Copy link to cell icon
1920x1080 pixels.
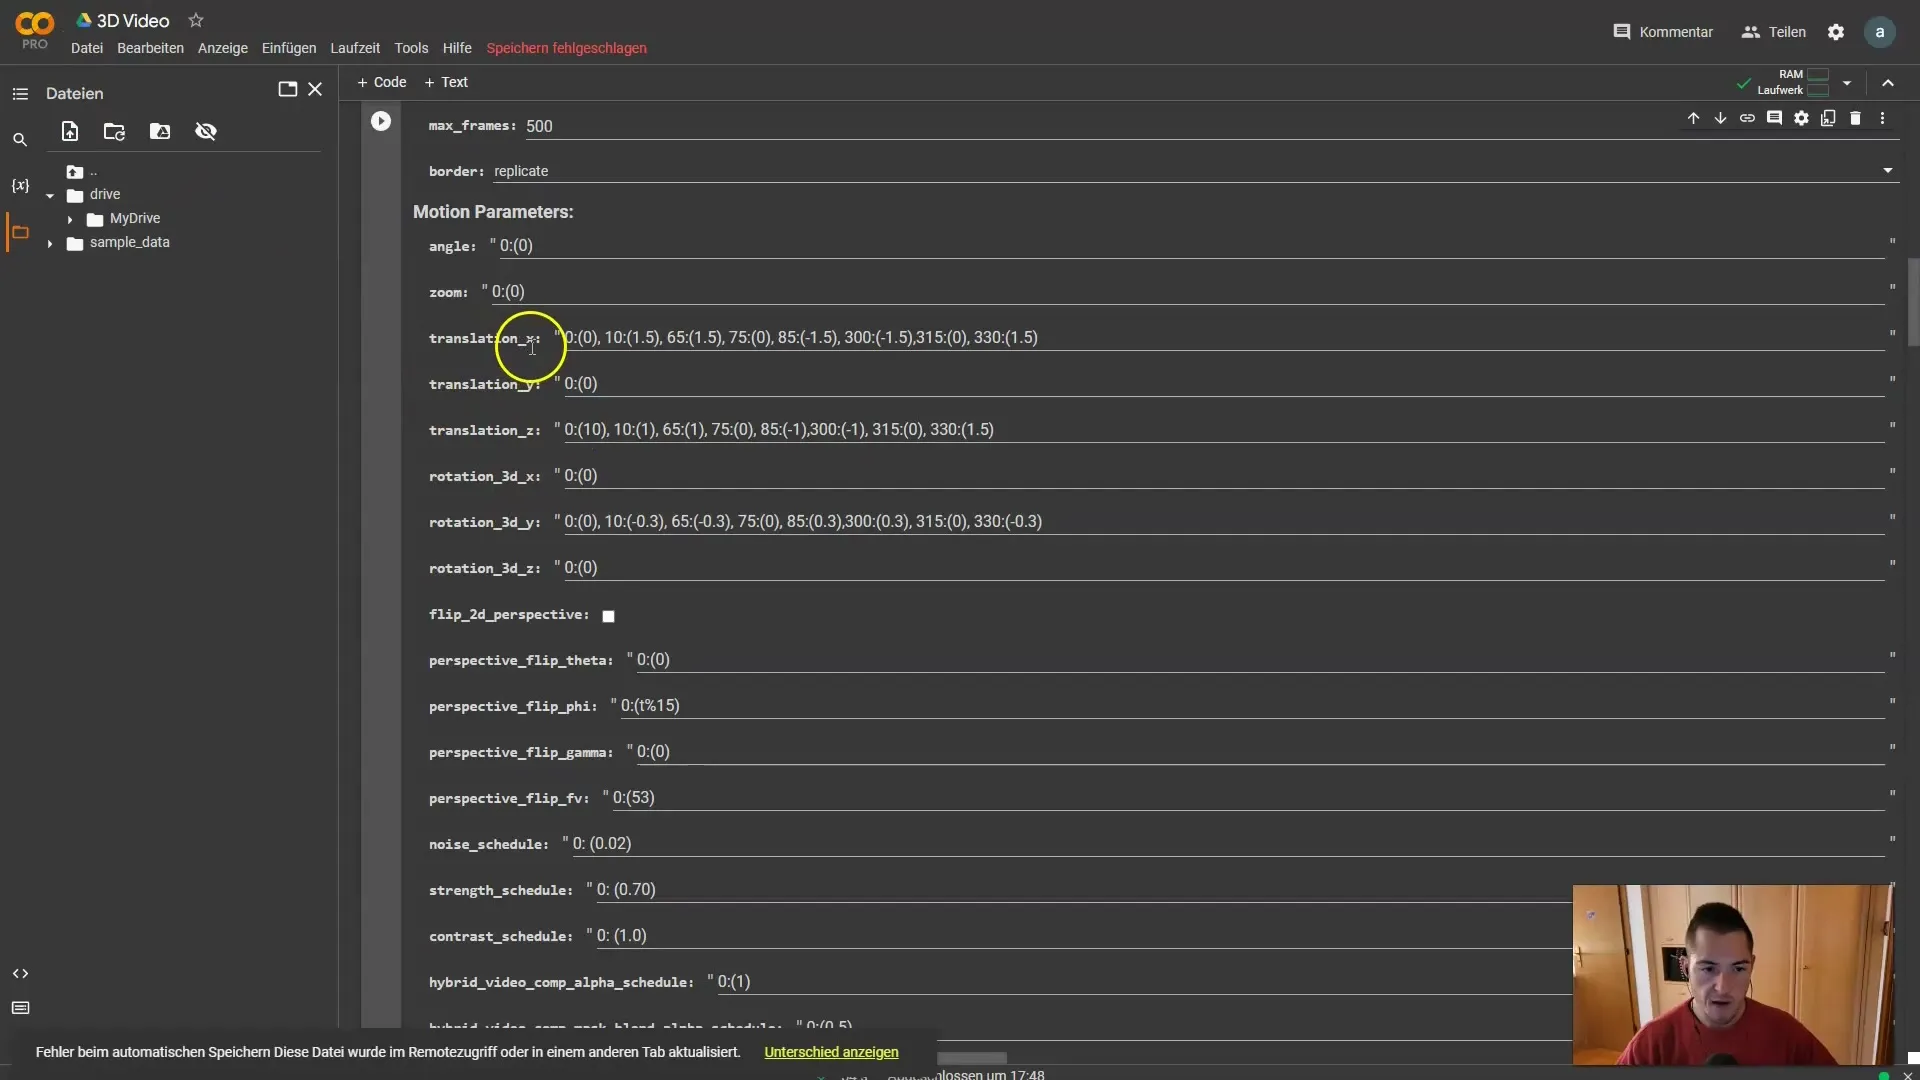coord(1747,118)
